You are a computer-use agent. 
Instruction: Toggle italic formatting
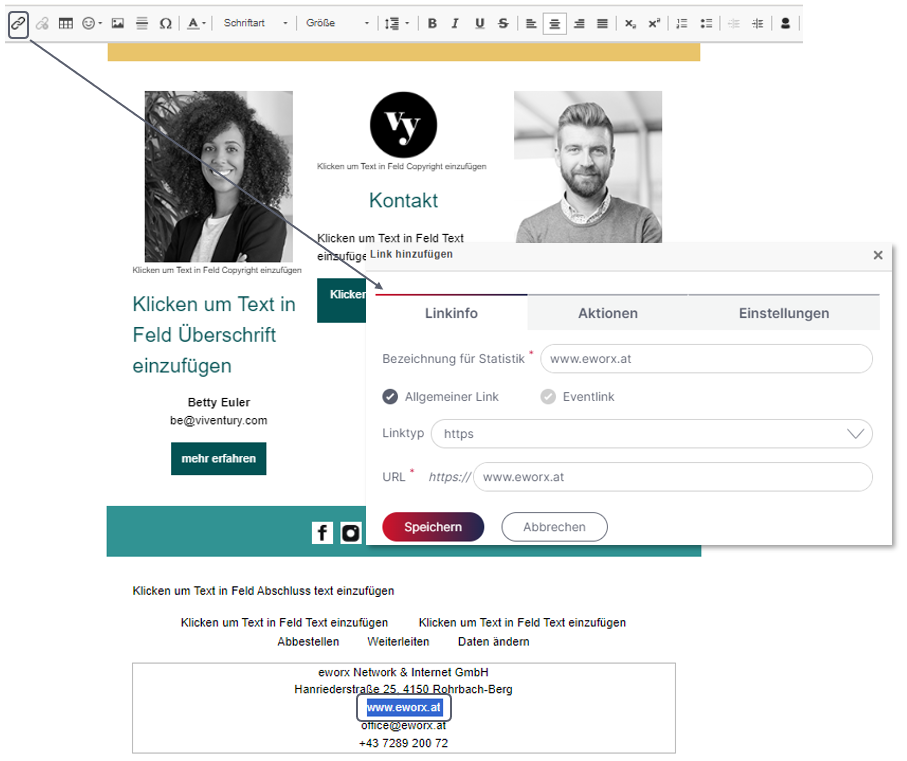[x=455, y=24]
